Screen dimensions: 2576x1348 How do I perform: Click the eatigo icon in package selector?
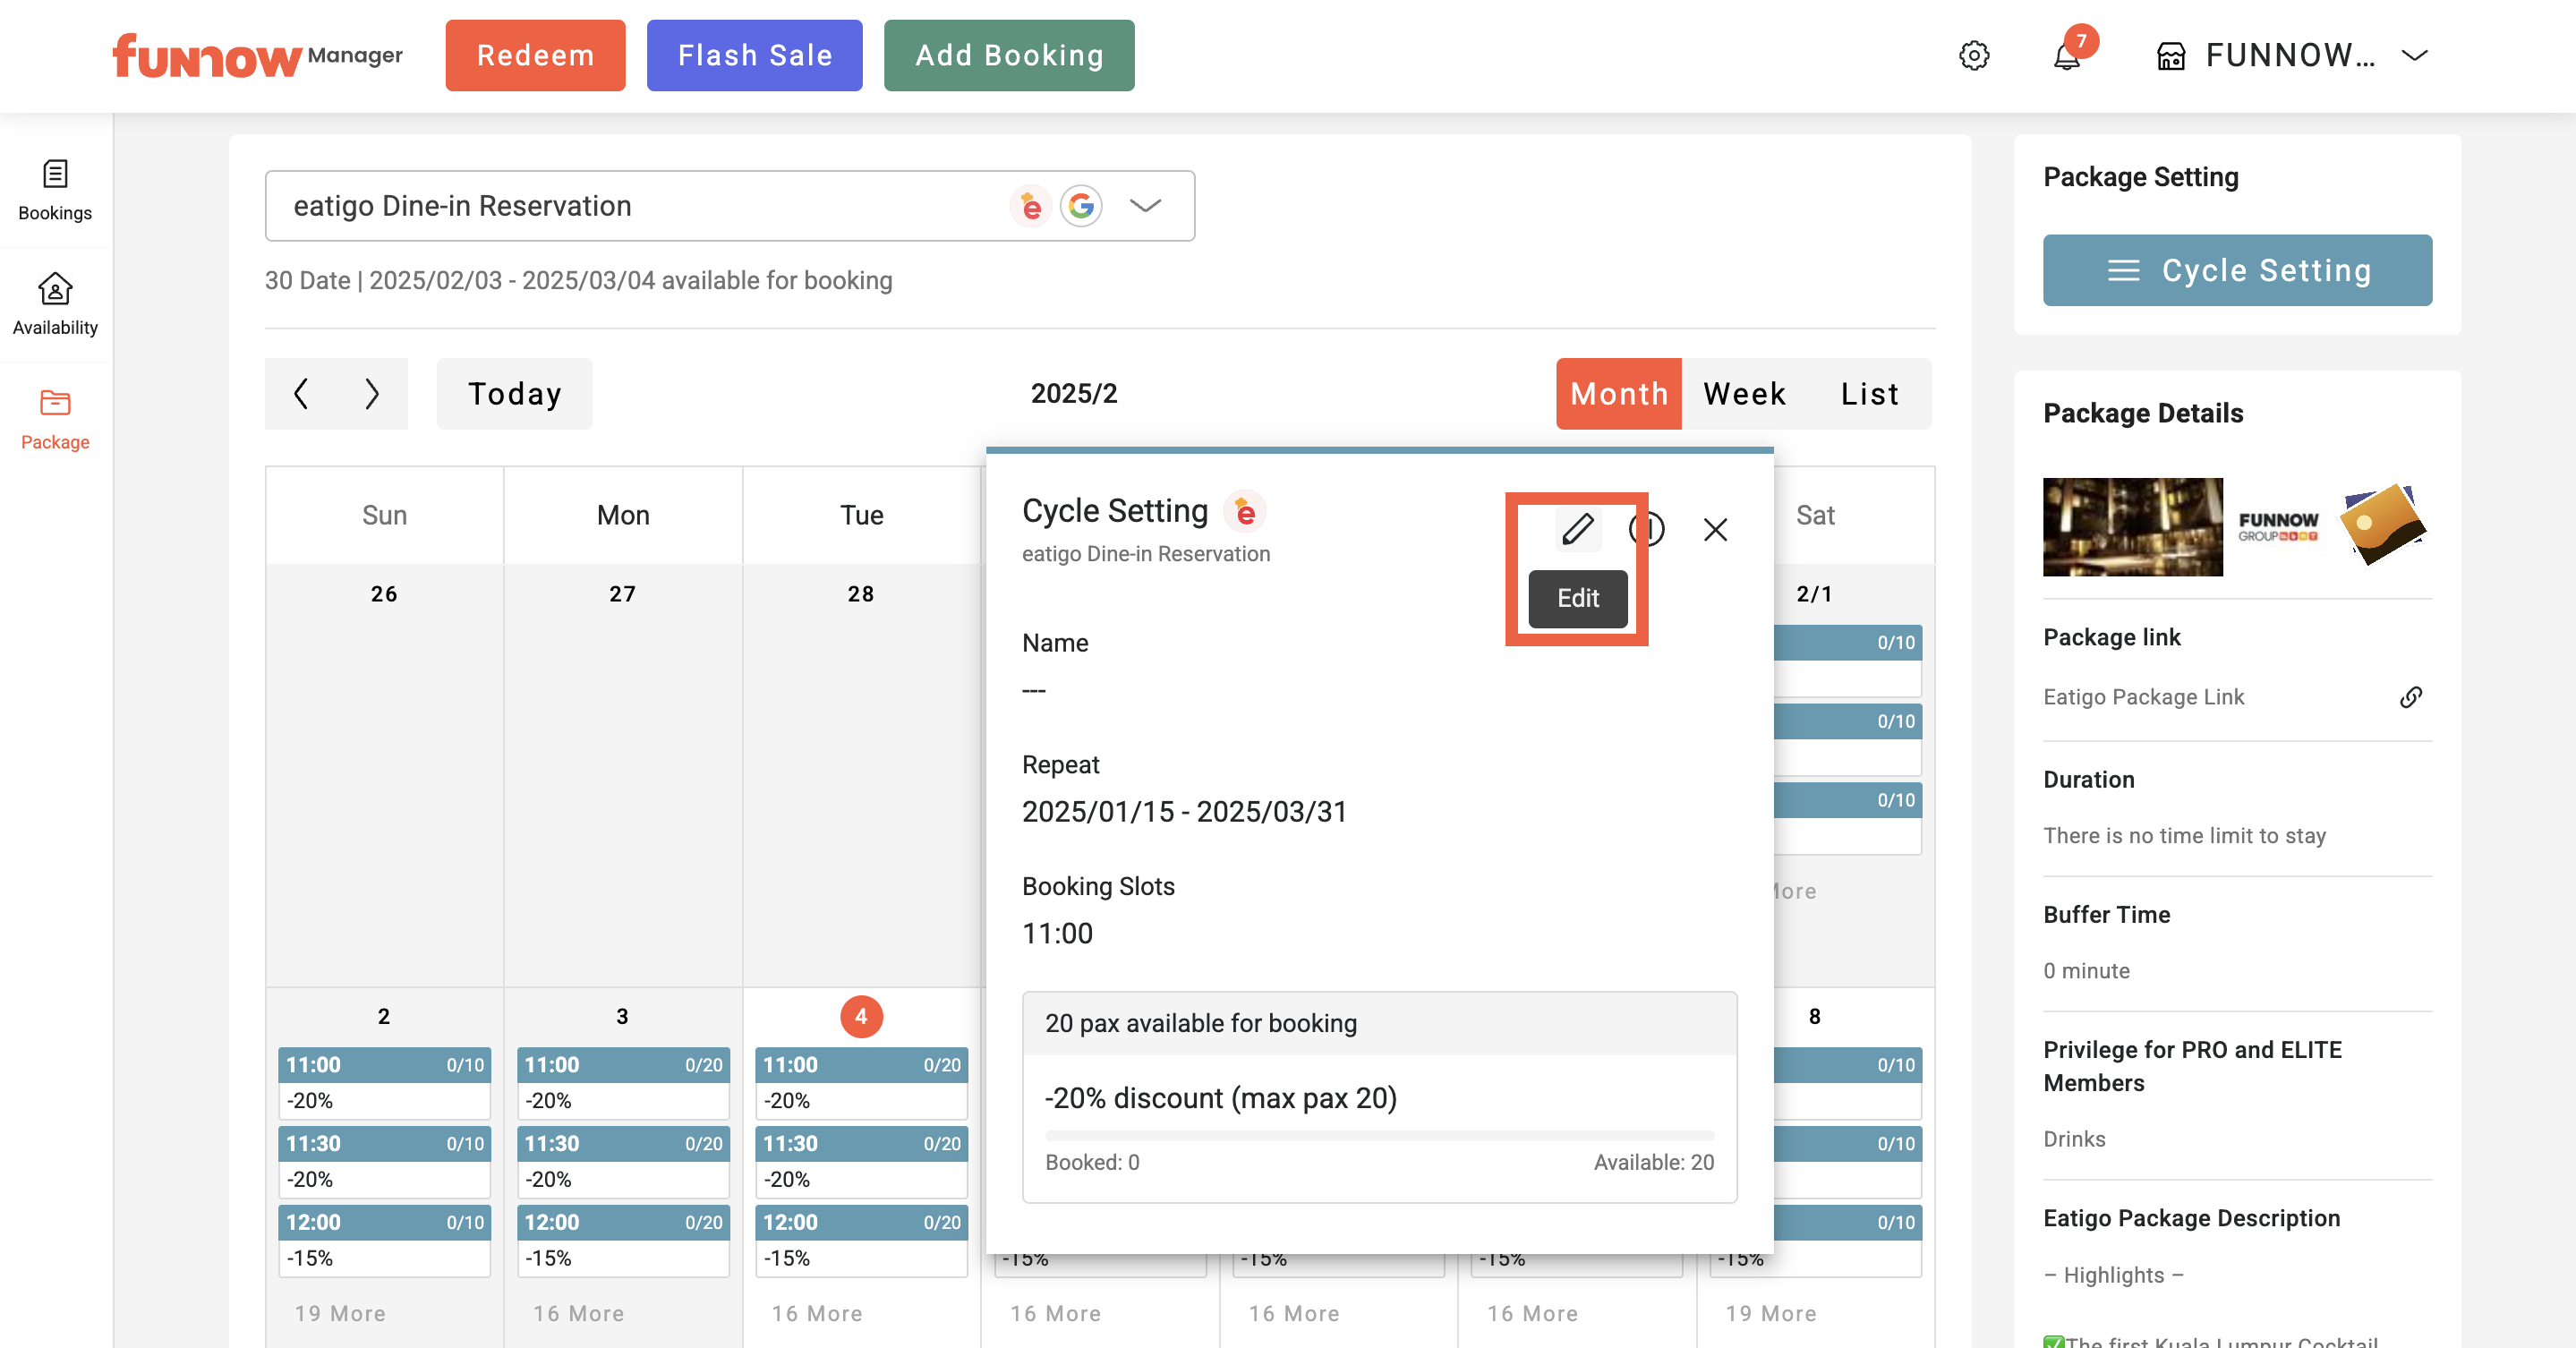tap(1031, 206)
